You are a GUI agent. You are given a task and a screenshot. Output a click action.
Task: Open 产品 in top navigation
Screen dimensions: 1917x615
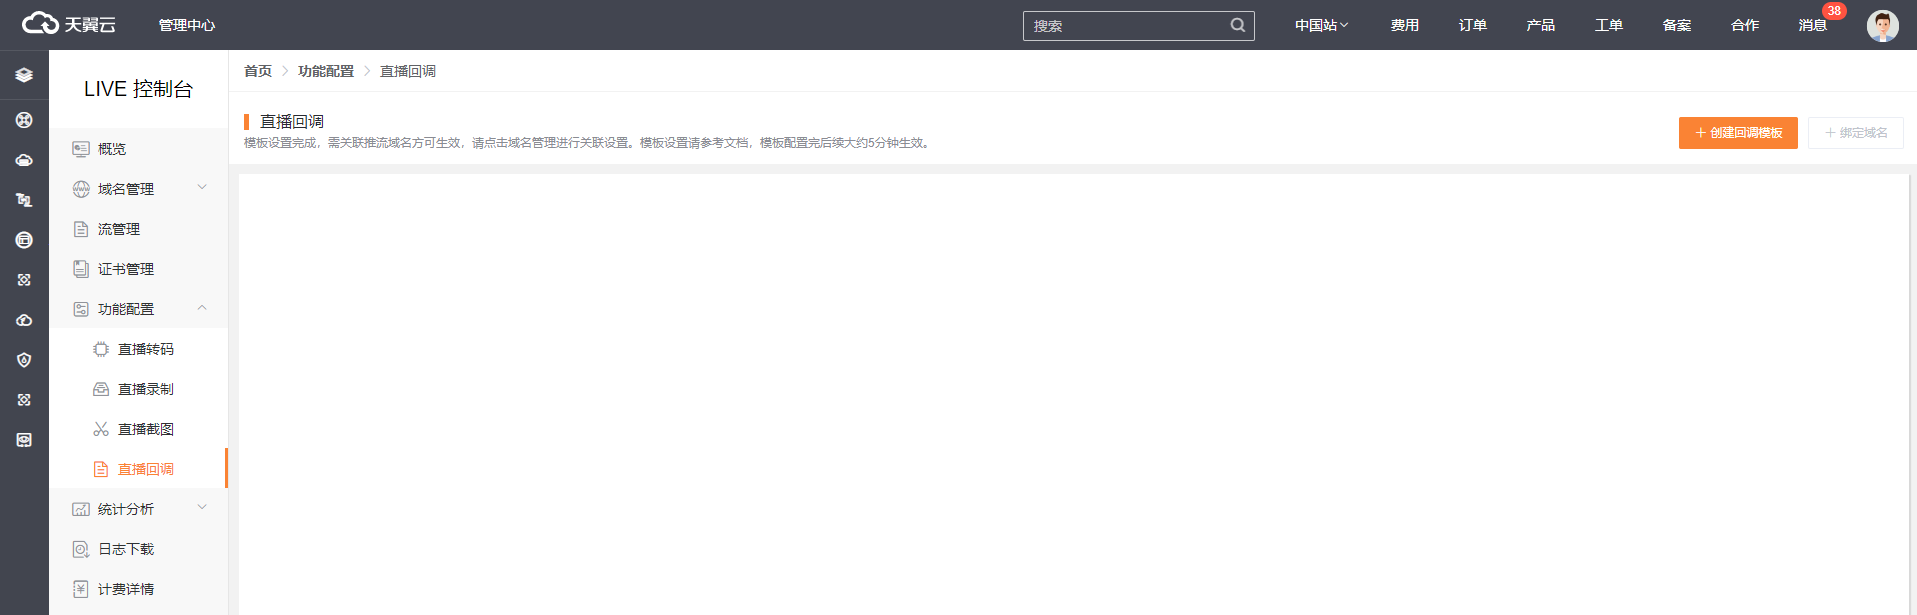(x=1541, y=25)
